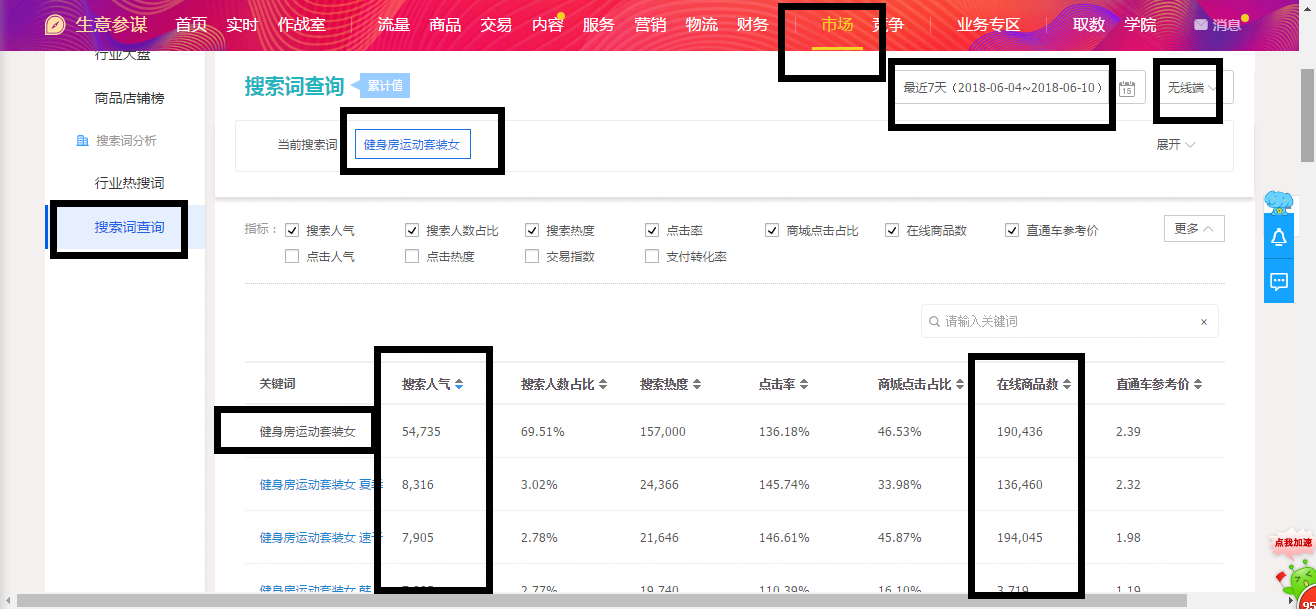Open the 无线端 device dropdown

click(1191, 88)
